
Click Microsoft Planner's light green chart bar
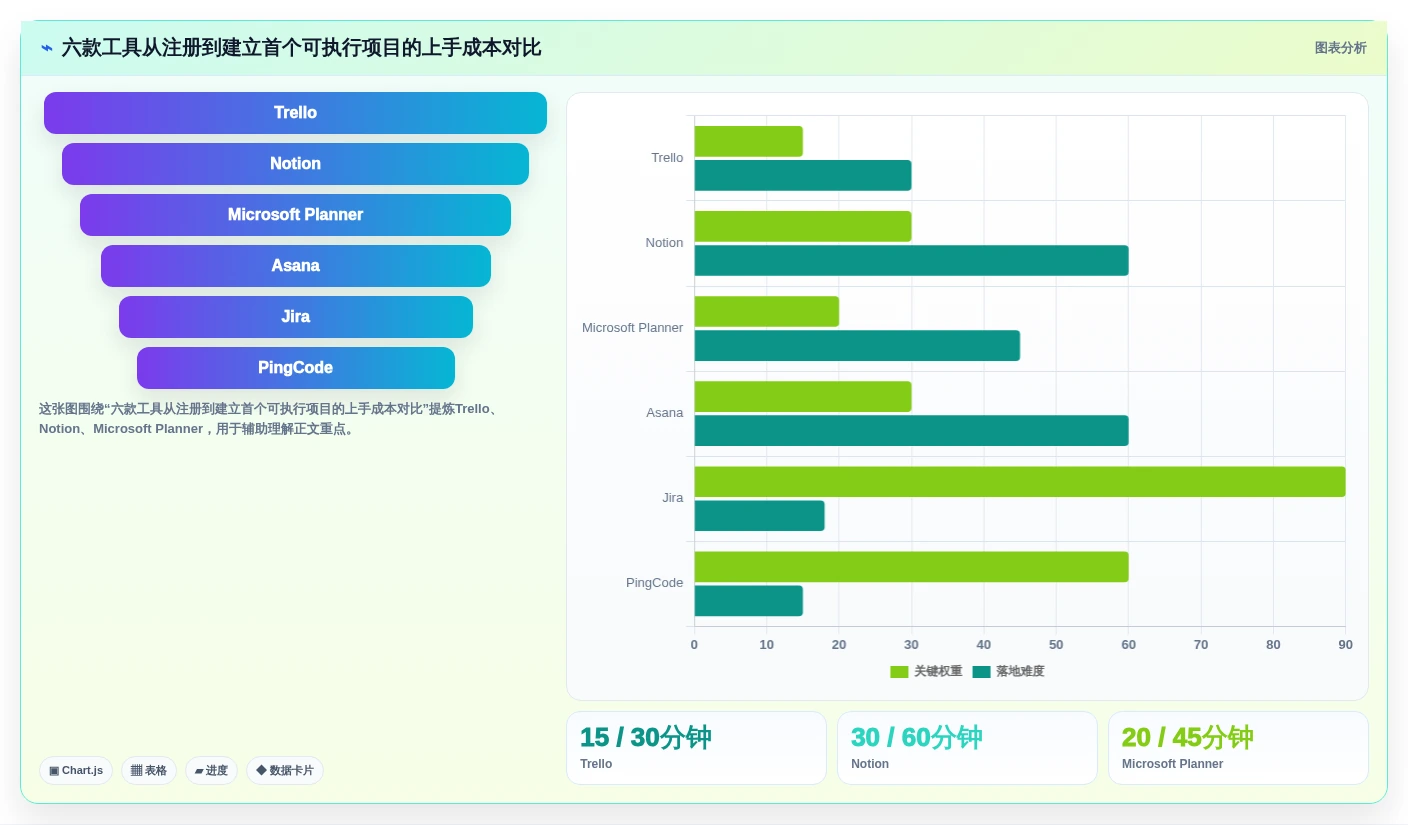(767, 311)
